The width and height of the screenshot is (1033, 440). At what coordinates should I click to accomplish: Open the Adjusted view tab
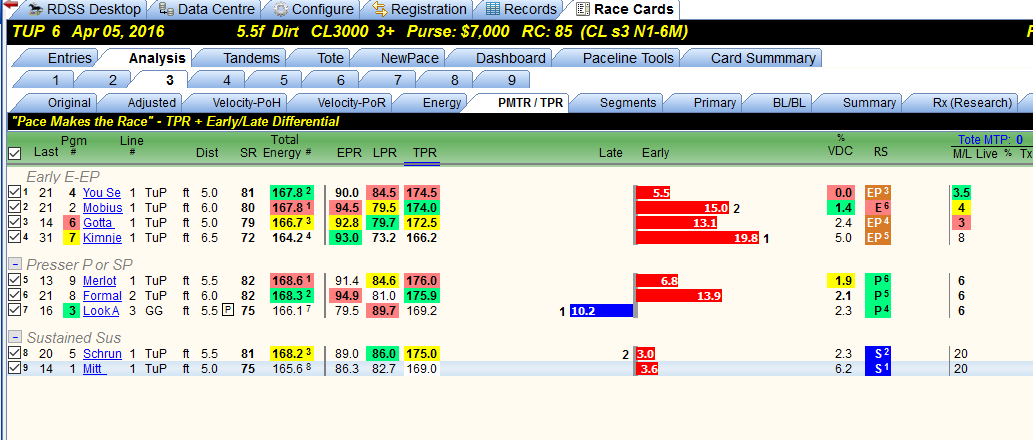point(143,103)
